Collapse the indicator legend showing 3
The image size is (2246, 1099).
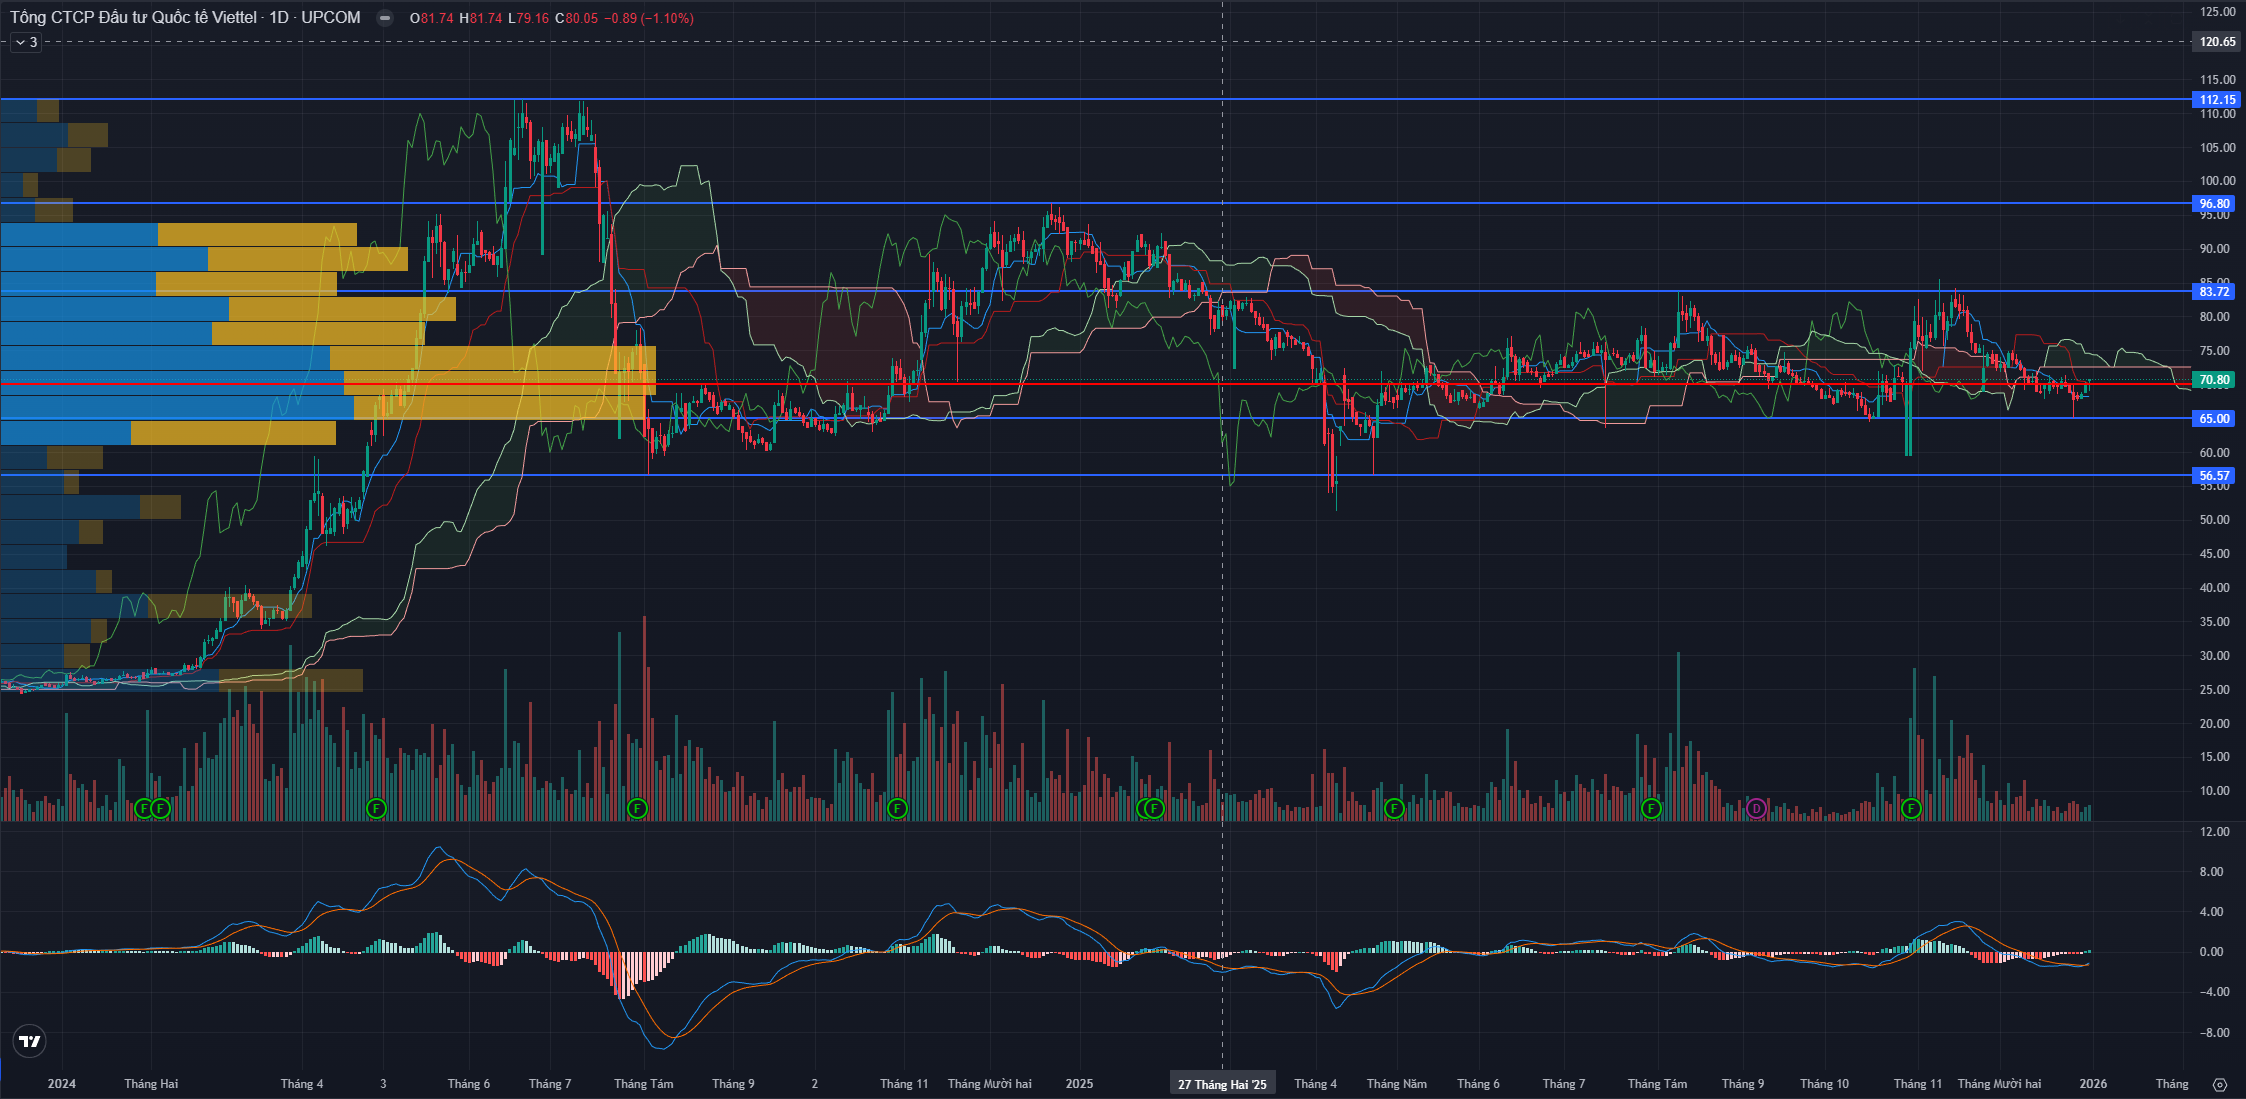tap(26, 42)
